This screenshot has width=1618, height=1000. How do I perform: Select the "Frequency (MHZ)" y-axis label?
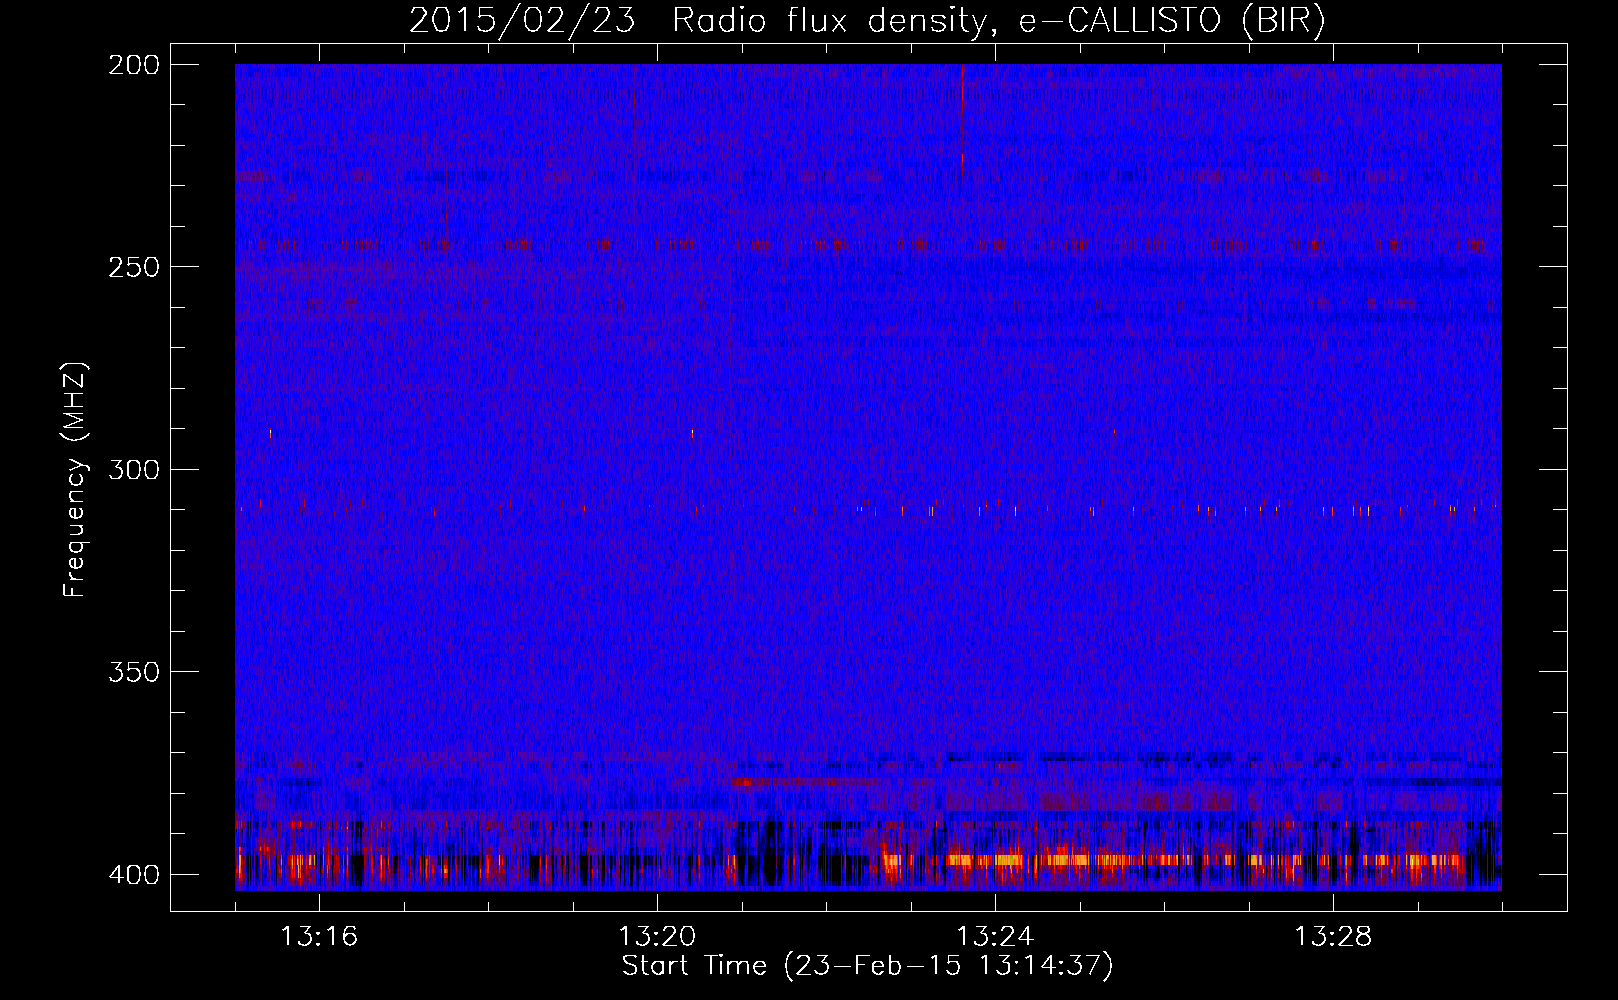coord(75,480)
